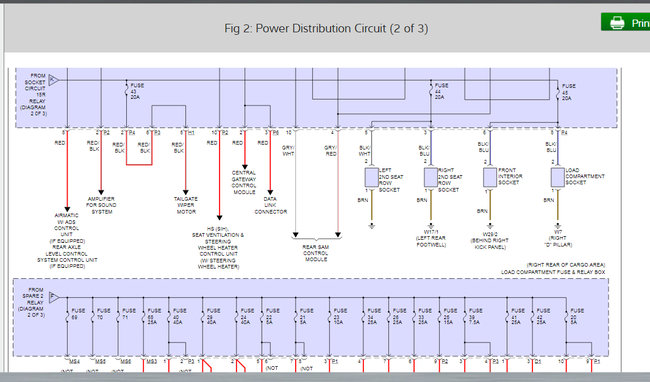The height and width of the screenshot is (382, 650).
Task: Click the 'RIGHT 2ND SEAT ROW SOCKET' label
Action: 450,180
